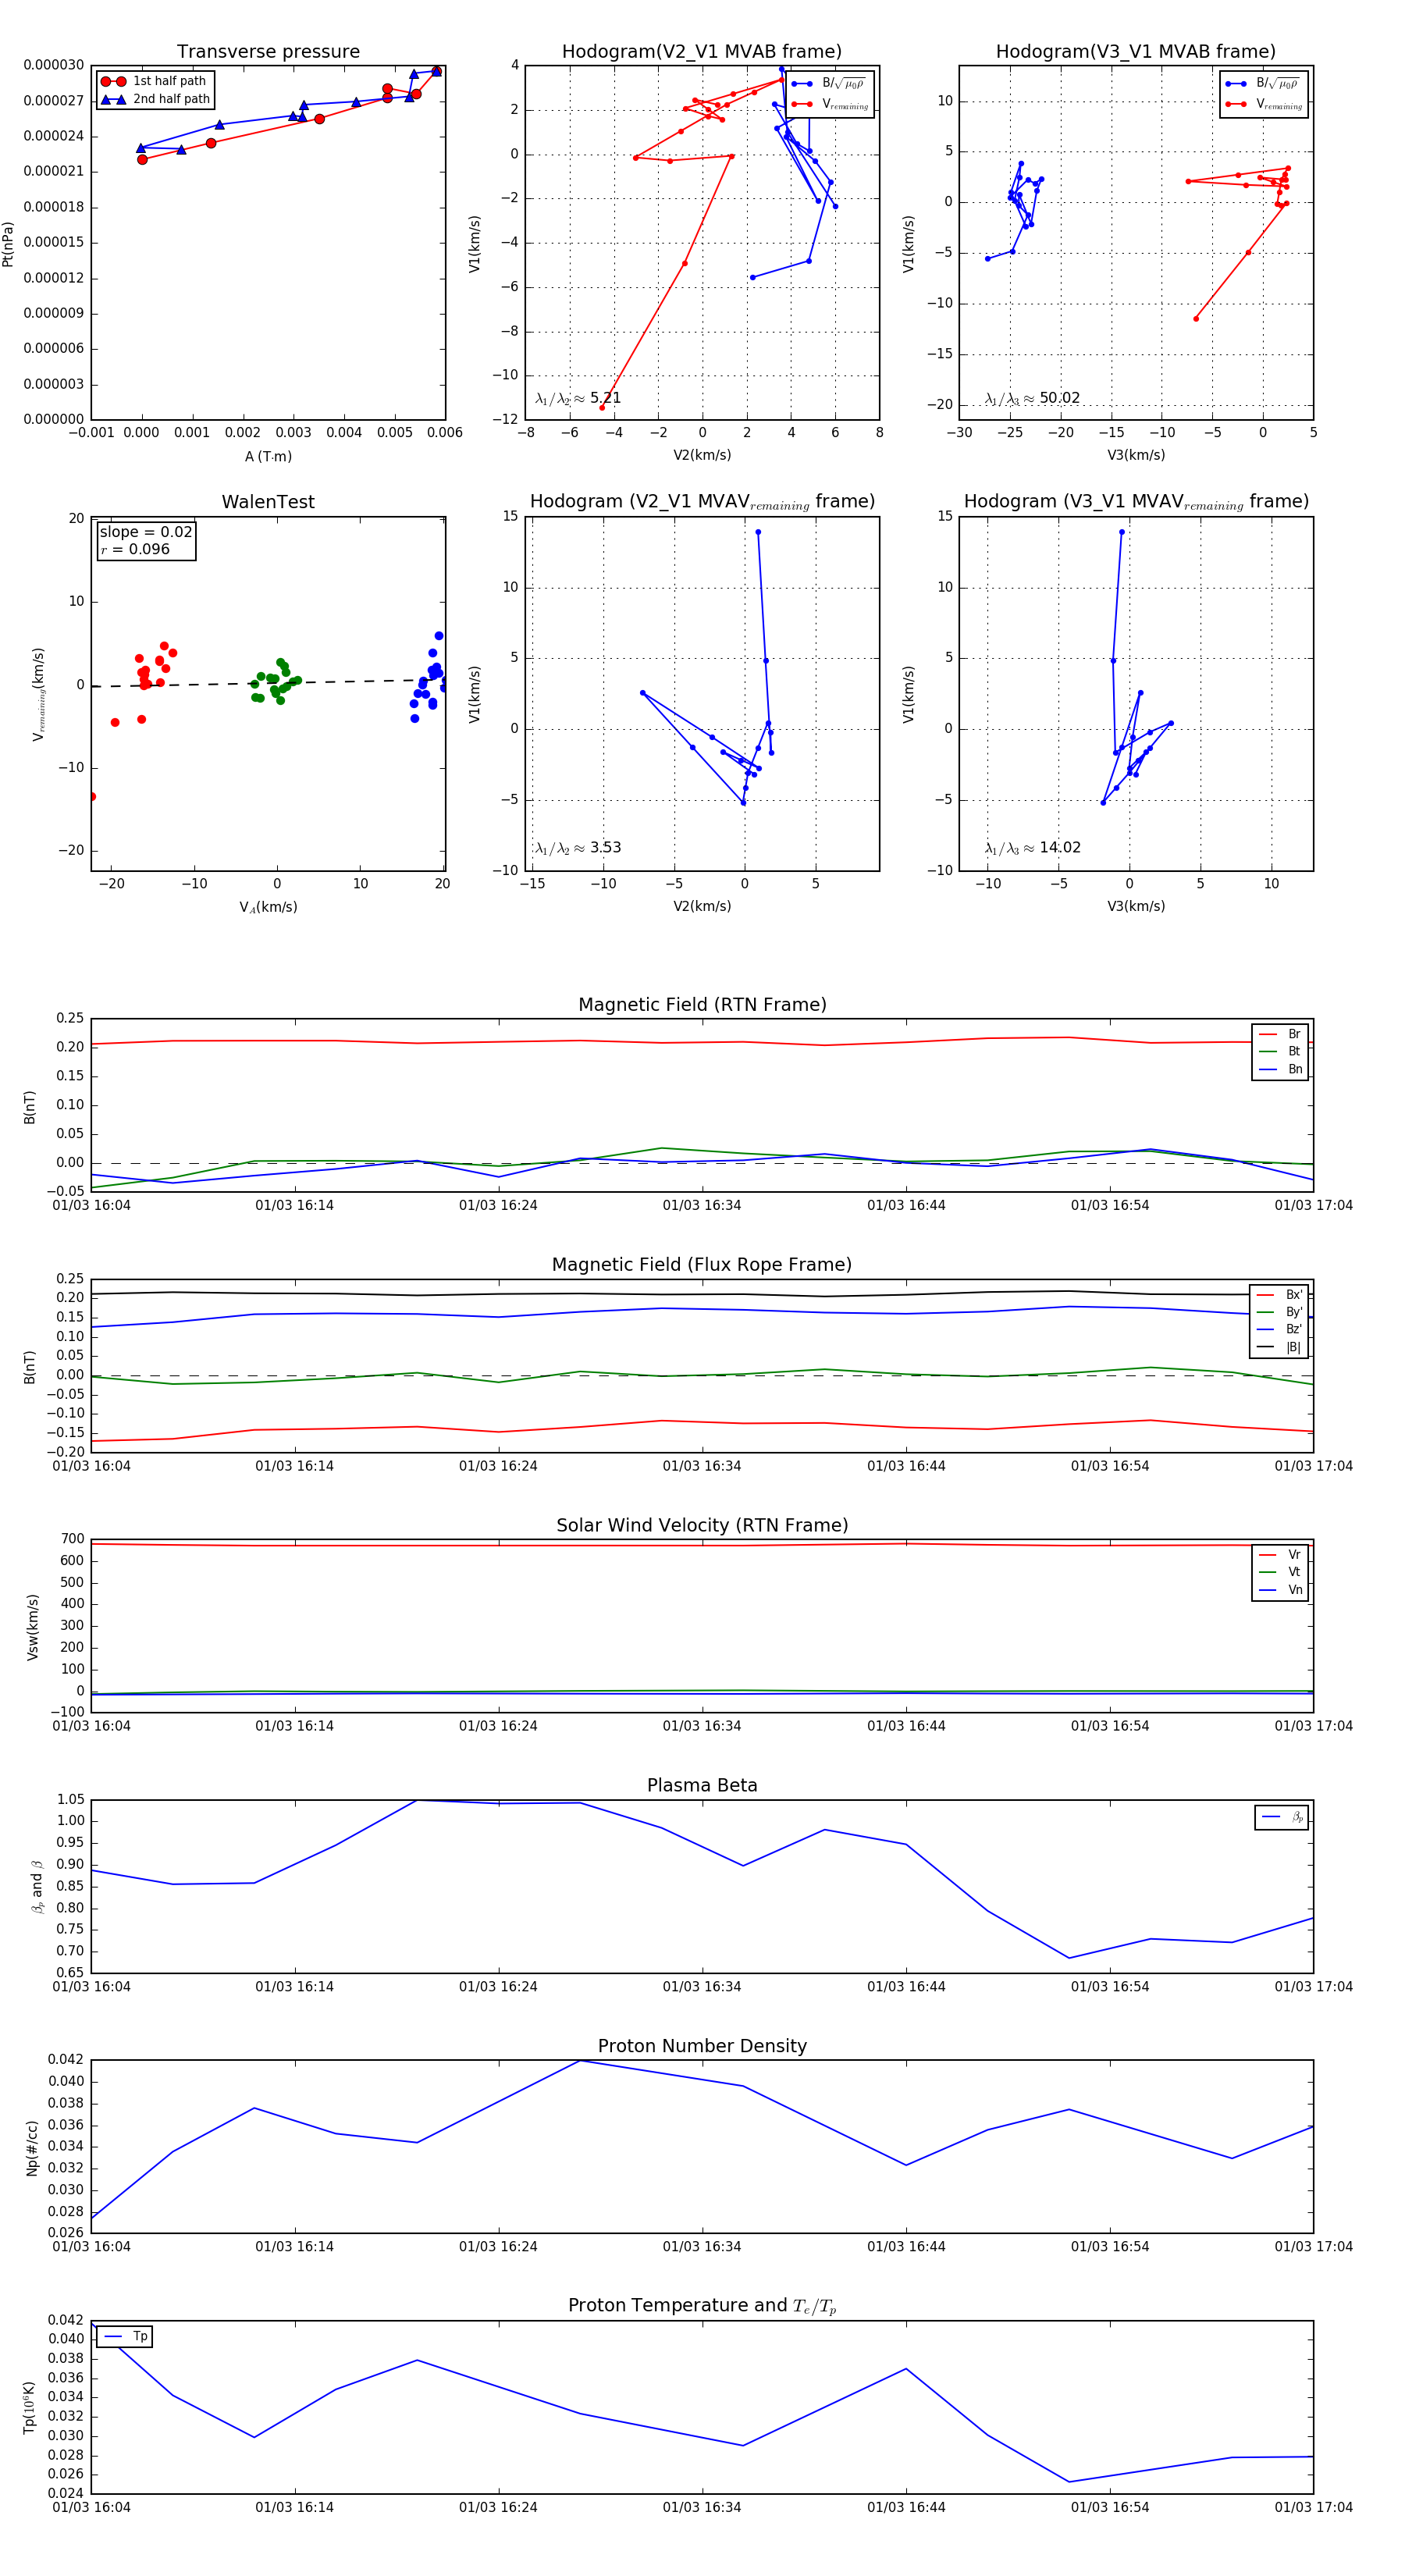Click the V_remaining legend entry in V2_V1 MVAB hodogram
This screenshot has height=2576, width=1405.
click(830, 104)
